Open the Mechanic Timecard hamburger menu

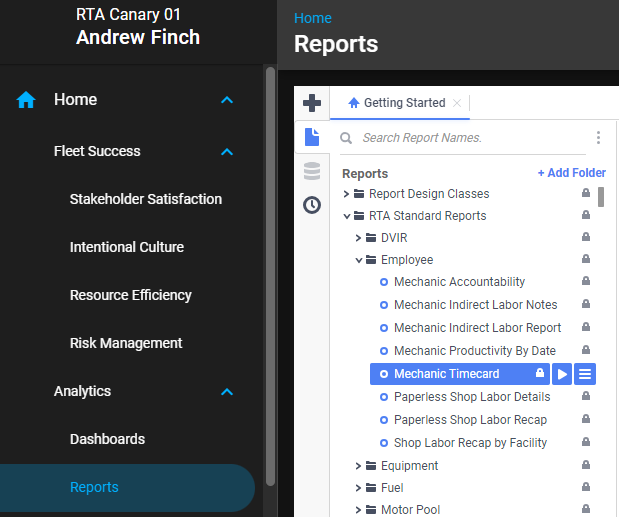(x=586, y=374)
